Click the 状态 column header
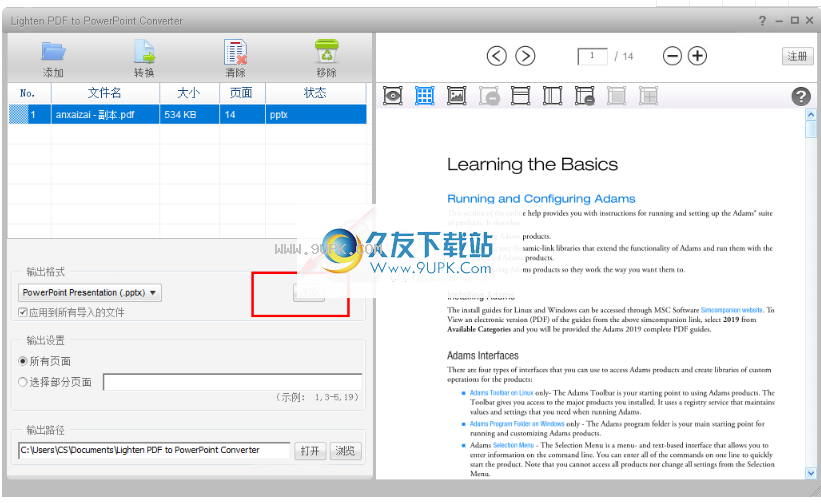Image resolution: width=821 pixels, height=503 pixels. pyautogui.click(x=316, y=93)
